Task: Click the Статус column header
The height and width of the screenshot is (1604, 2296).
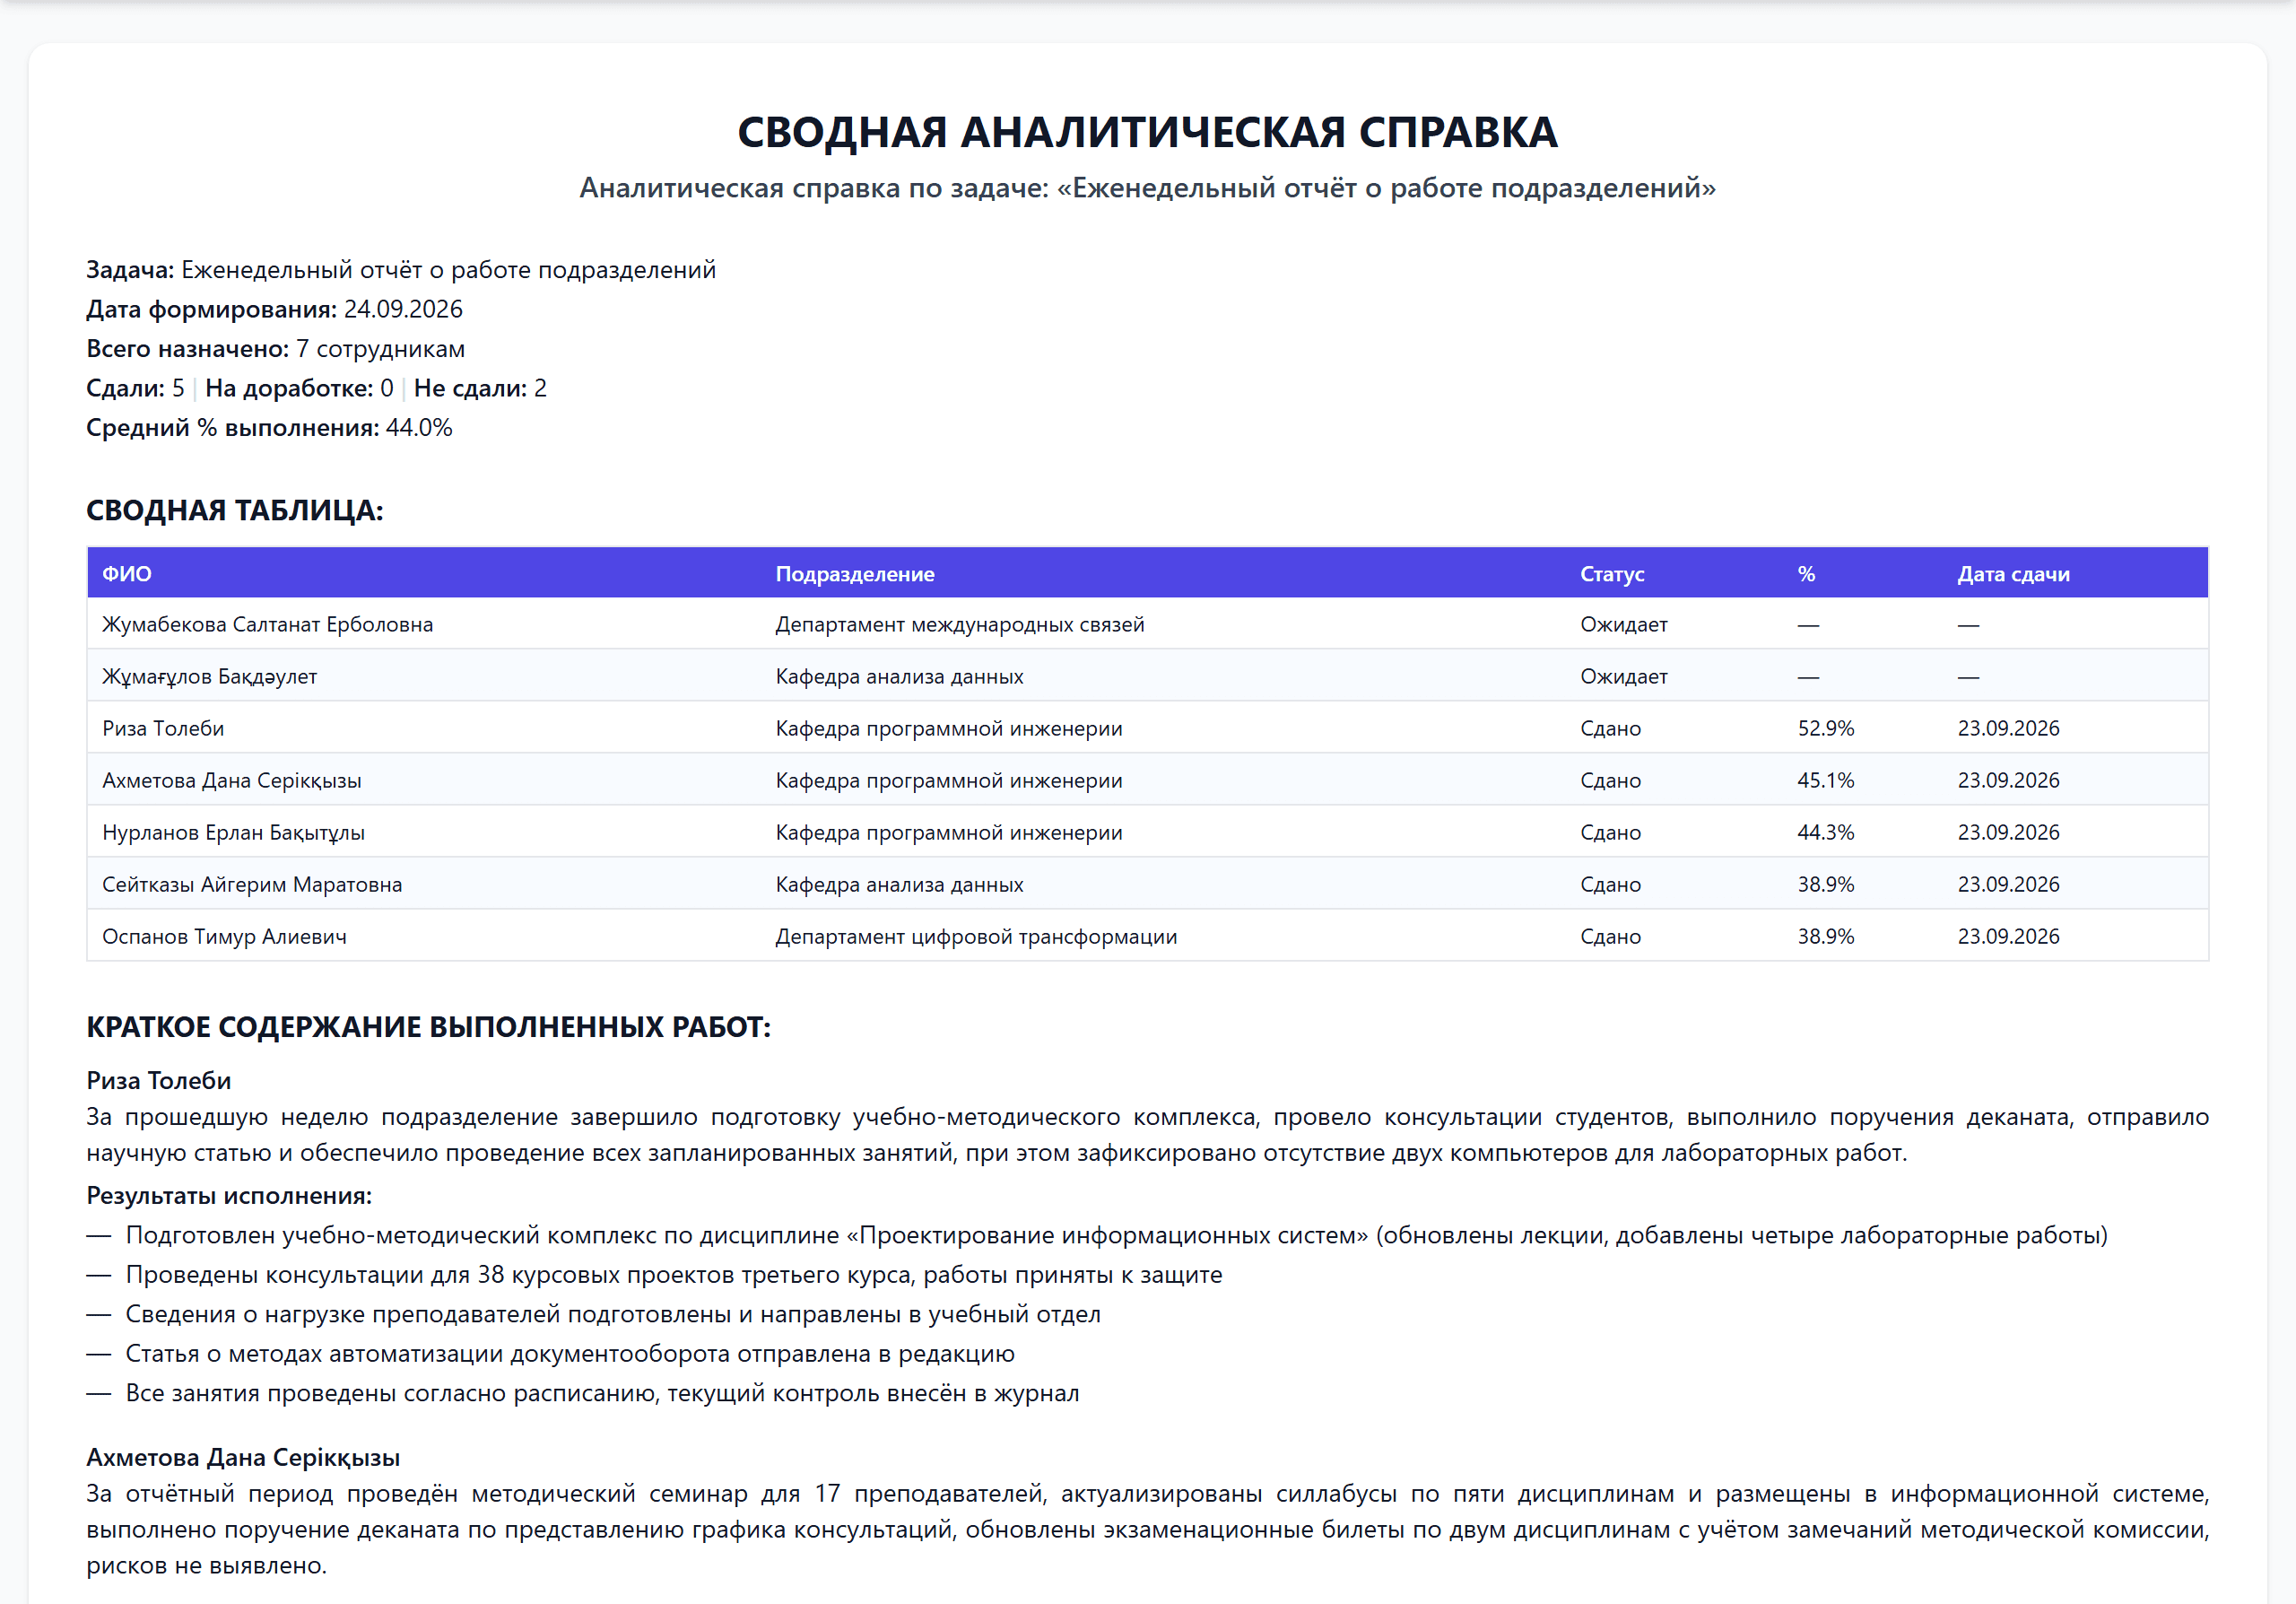Action: (1612, 574)
